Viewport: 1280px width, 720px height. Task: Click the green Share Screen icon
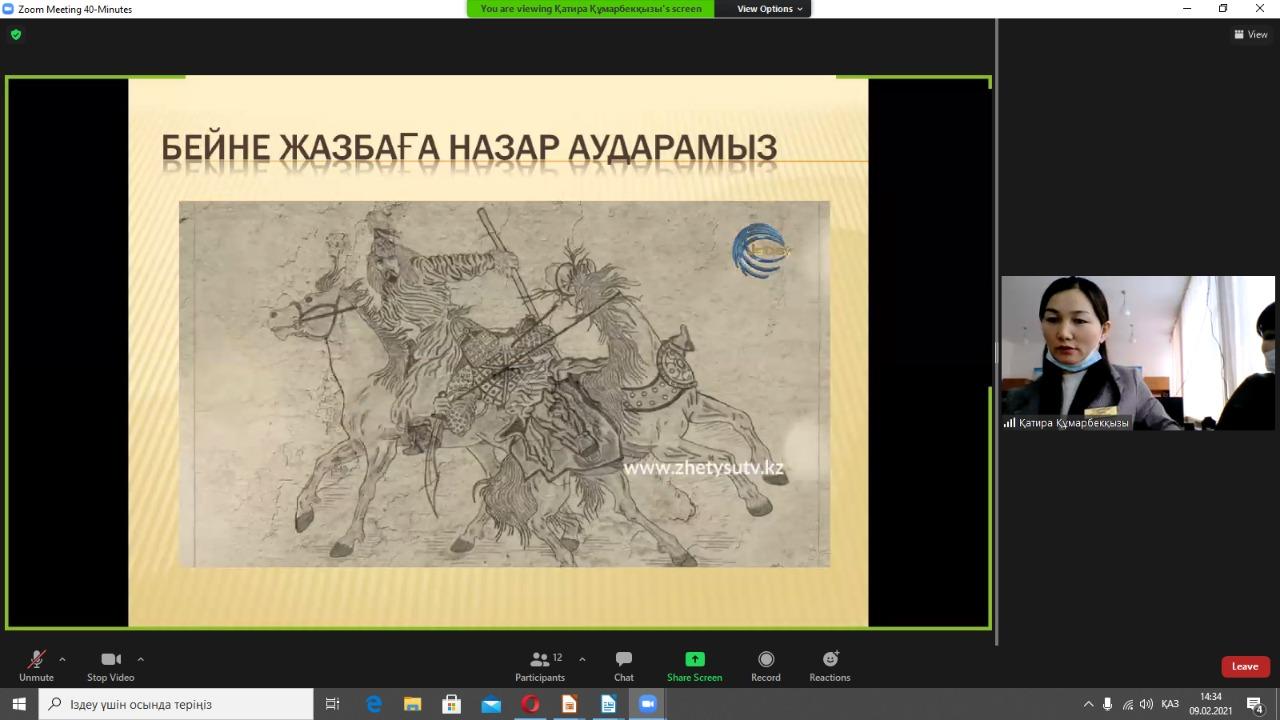tap(694, 659)
